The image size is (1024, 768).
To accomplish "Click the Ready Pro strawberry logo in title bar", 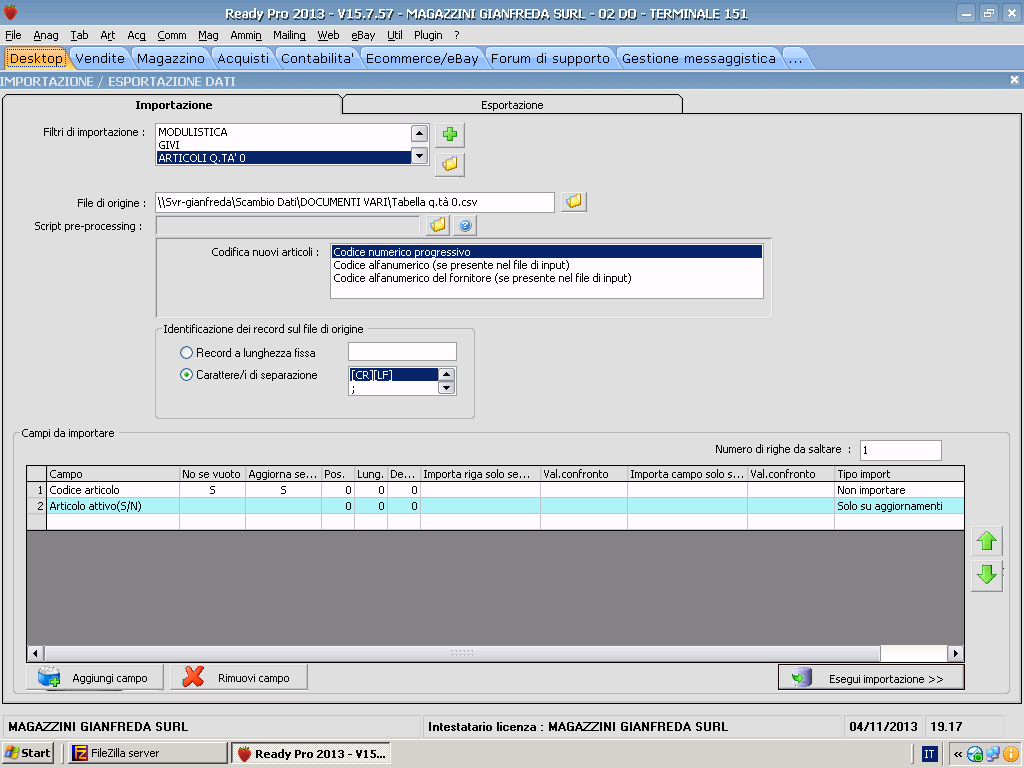I will pyautogui.click(x=11, y=12).
